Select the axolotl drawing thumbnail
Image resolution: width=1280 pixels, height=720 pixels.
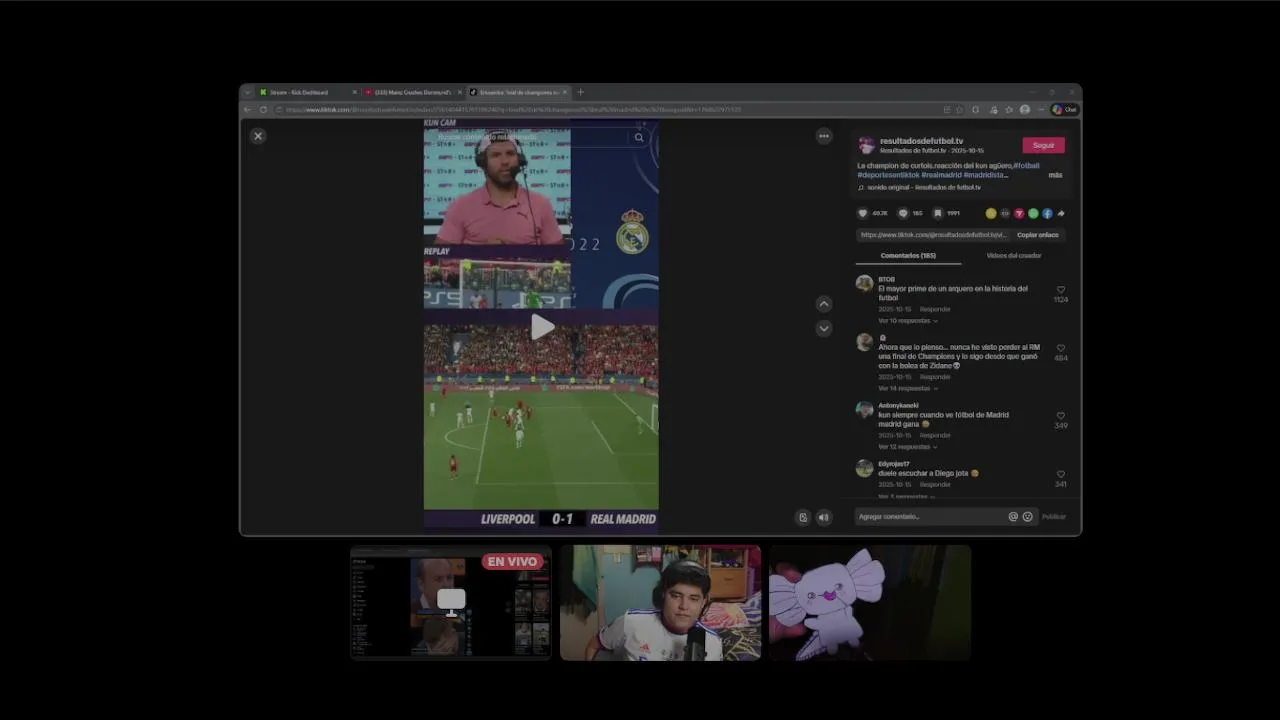point(870,602)
